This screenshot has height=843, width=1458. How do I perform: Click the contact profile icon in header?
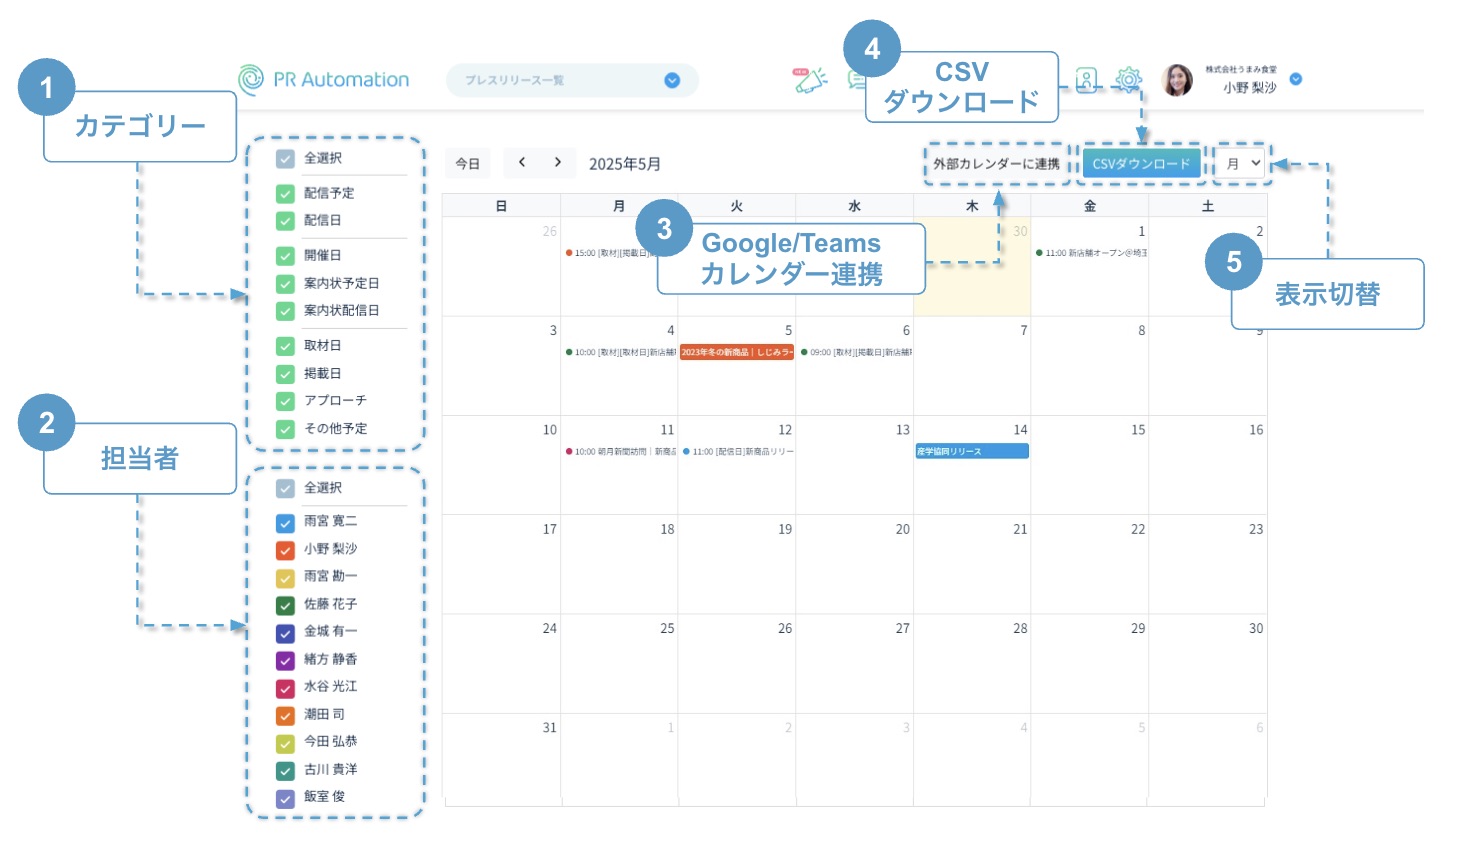point(1087,80)
